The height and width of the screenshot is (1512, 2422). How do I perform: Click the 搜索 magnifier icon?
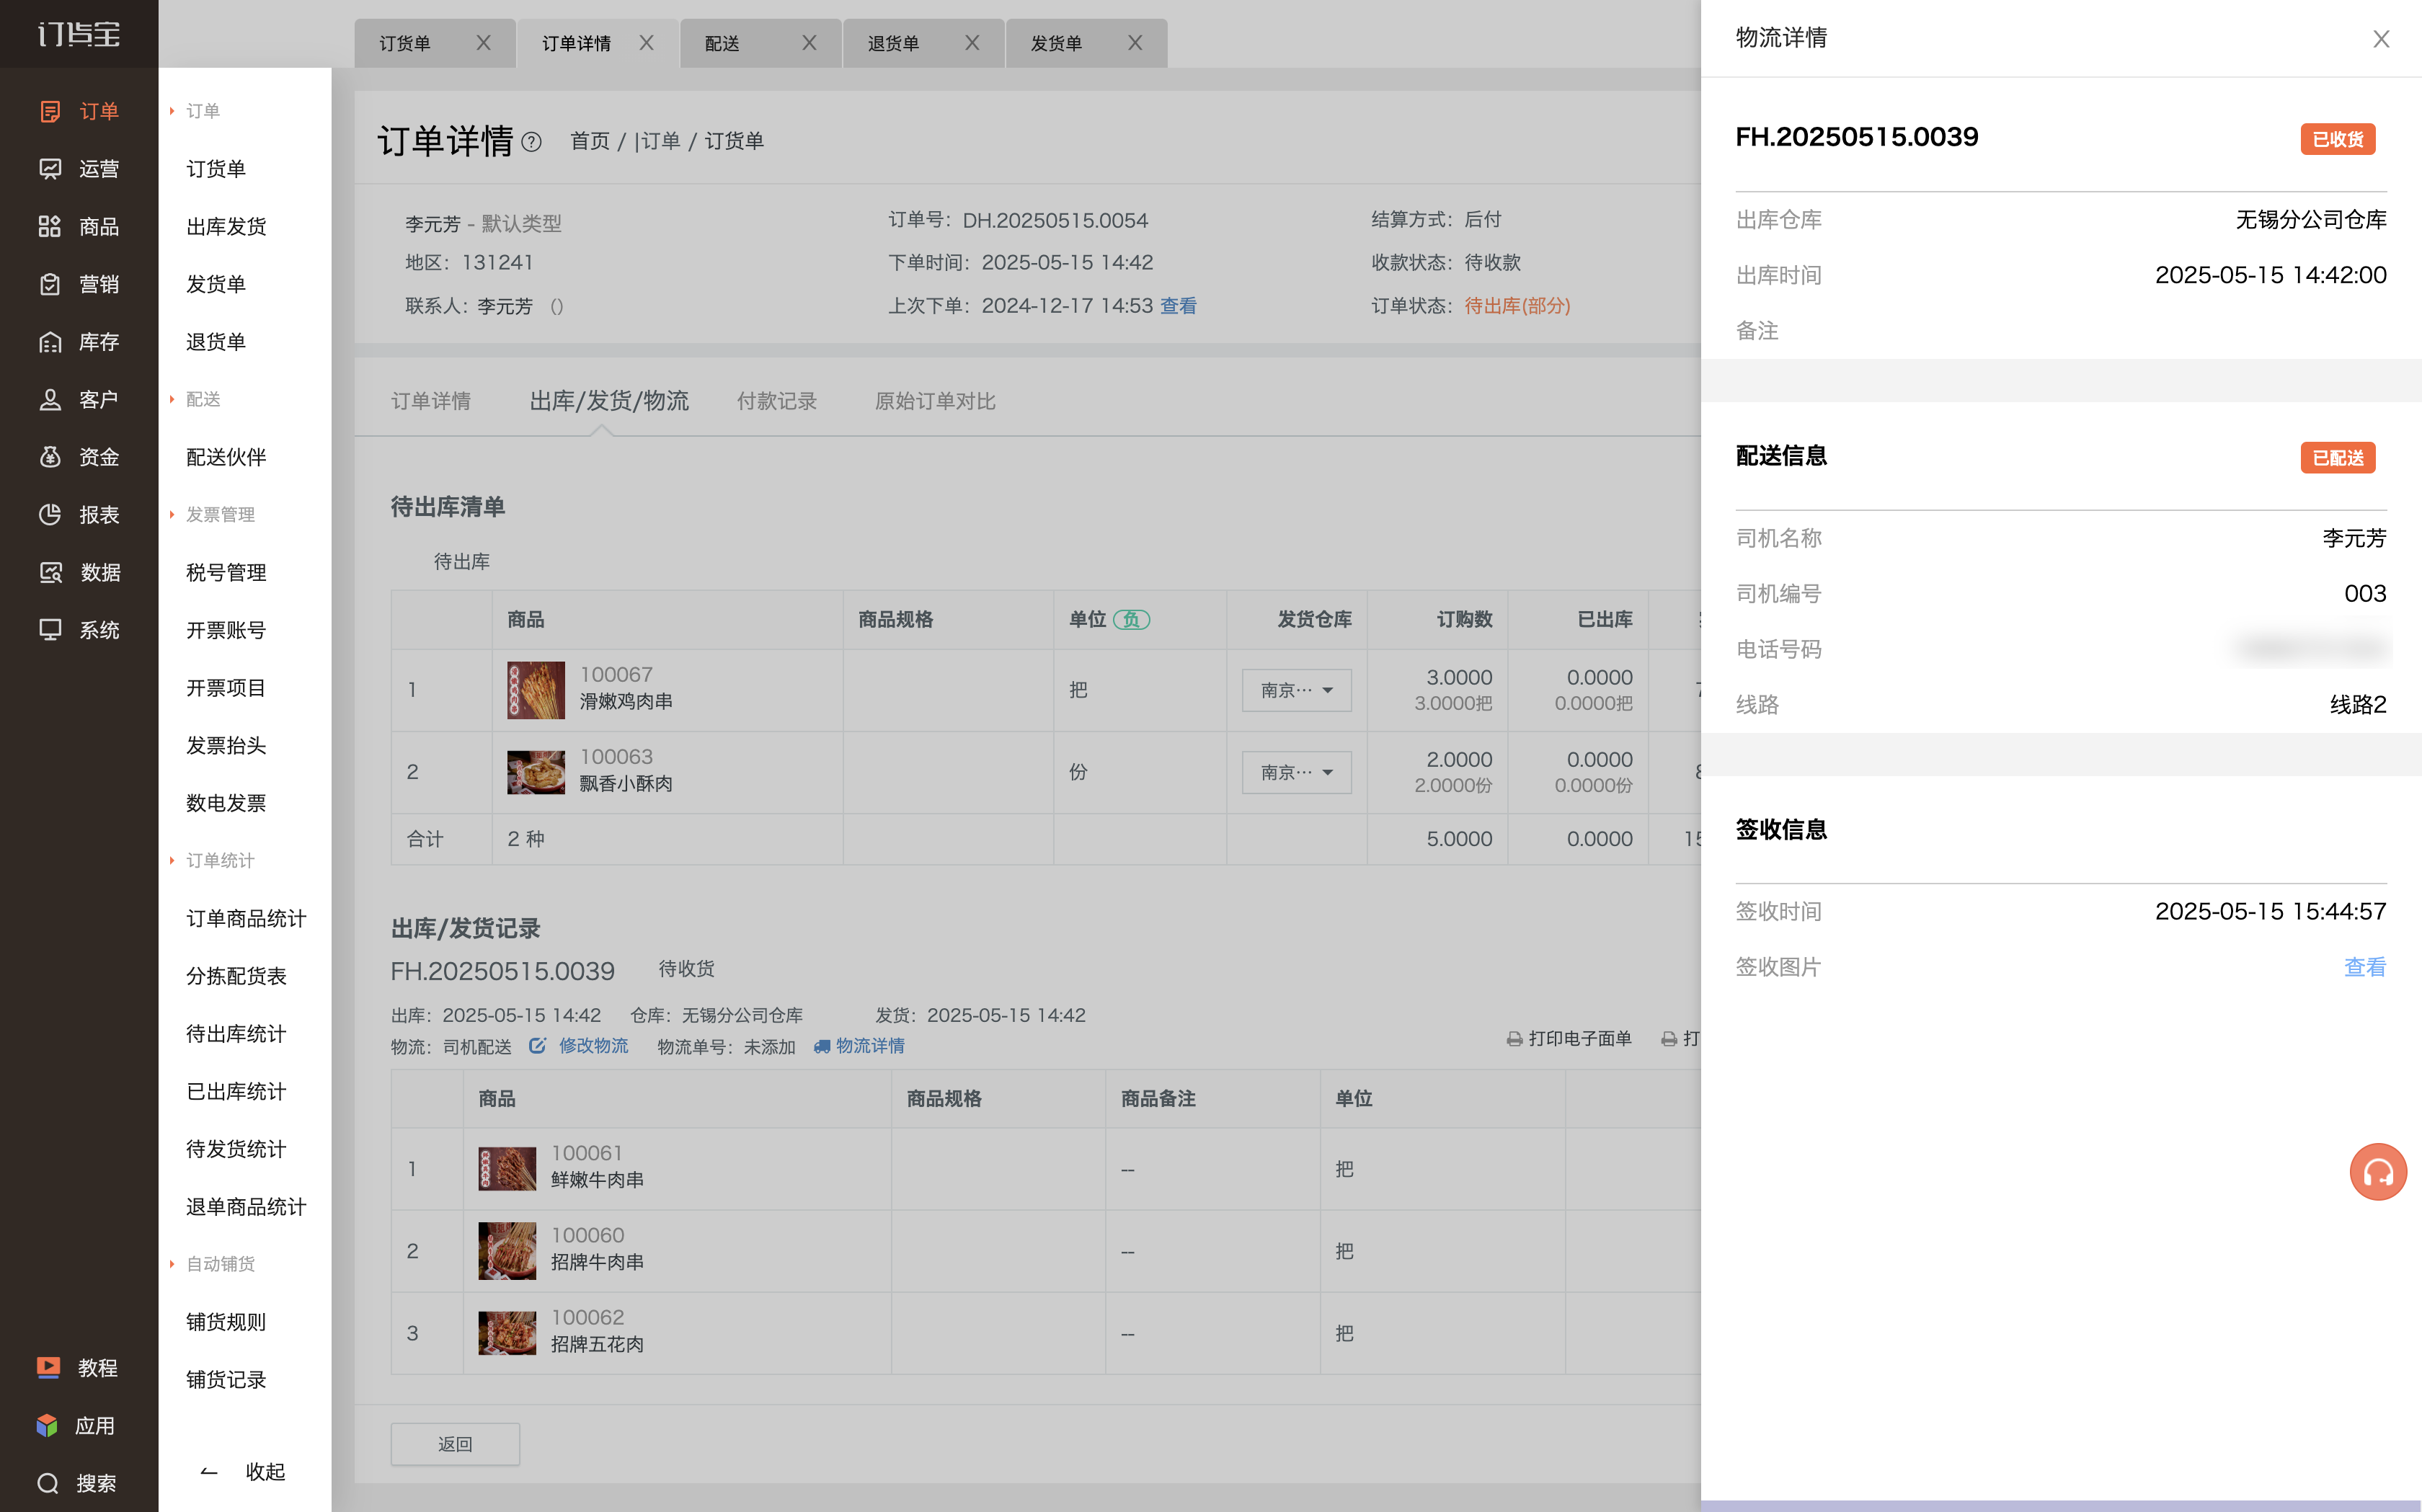click(x=48, y=1483)
